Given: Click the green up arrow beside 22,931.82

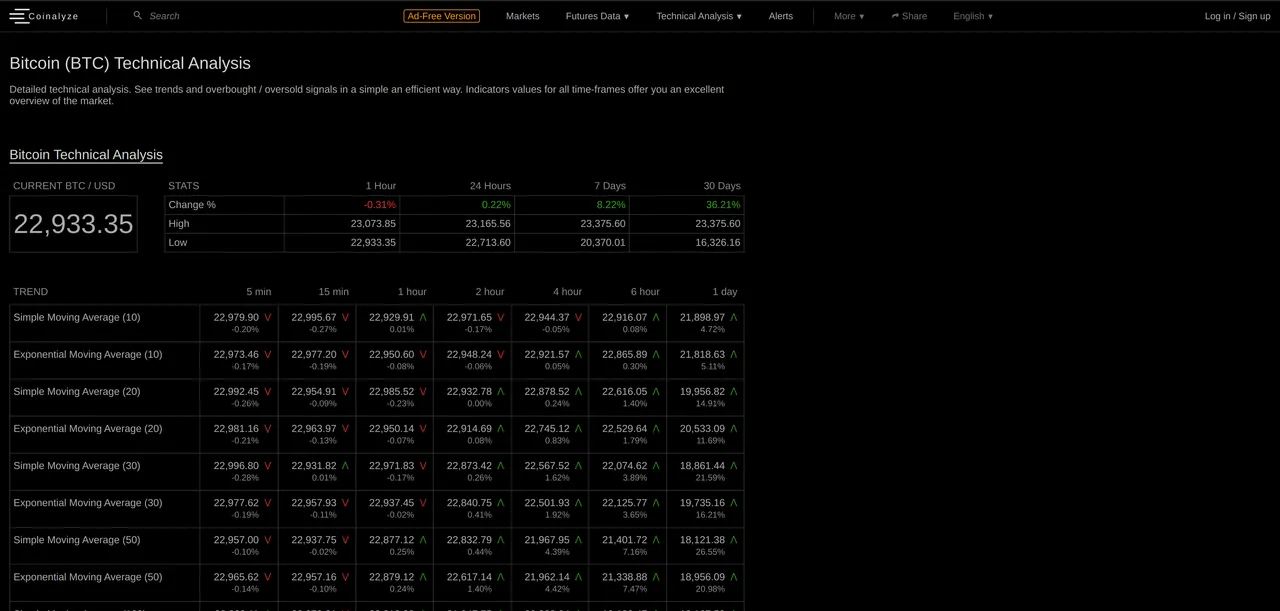Looking at the screenshot, I should tap(345, 466).
